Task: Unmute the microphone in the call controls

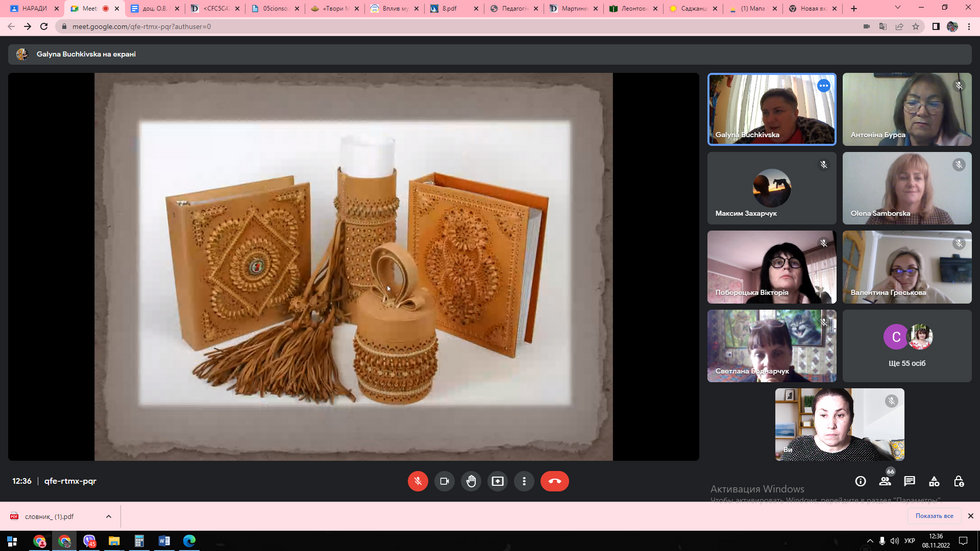Action: [x=418, y=481]
